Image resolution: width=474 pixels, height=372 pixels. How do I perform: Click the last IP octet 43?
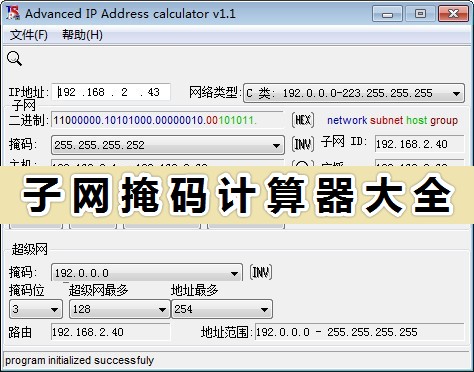(153, 92)
